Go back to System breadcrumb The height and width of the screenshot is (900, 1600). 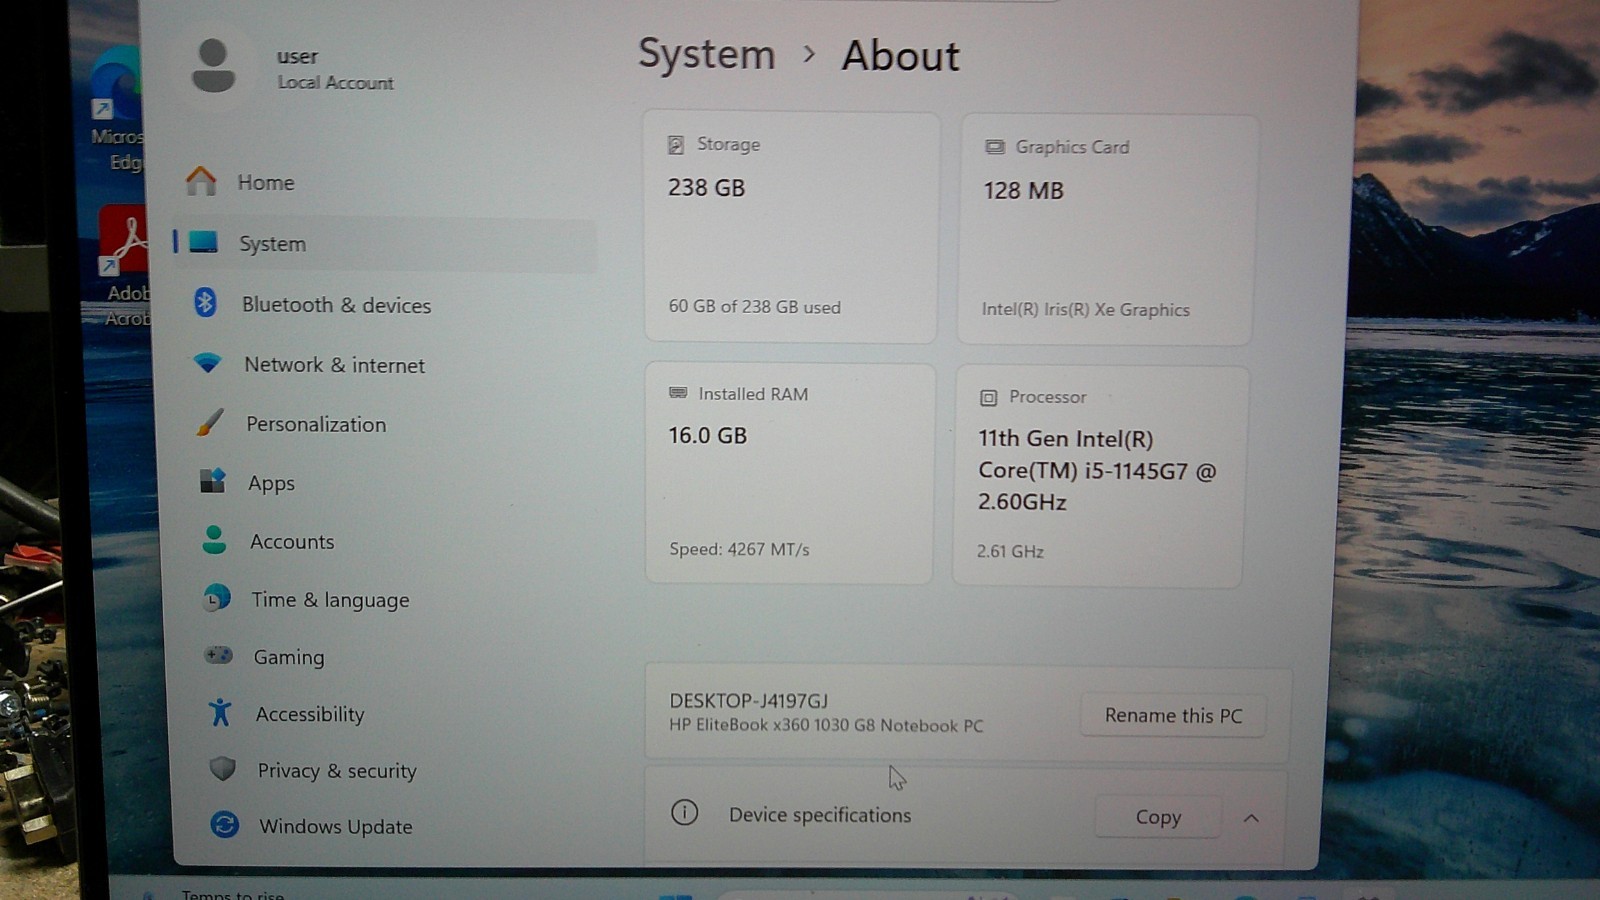tap(707, 54)
